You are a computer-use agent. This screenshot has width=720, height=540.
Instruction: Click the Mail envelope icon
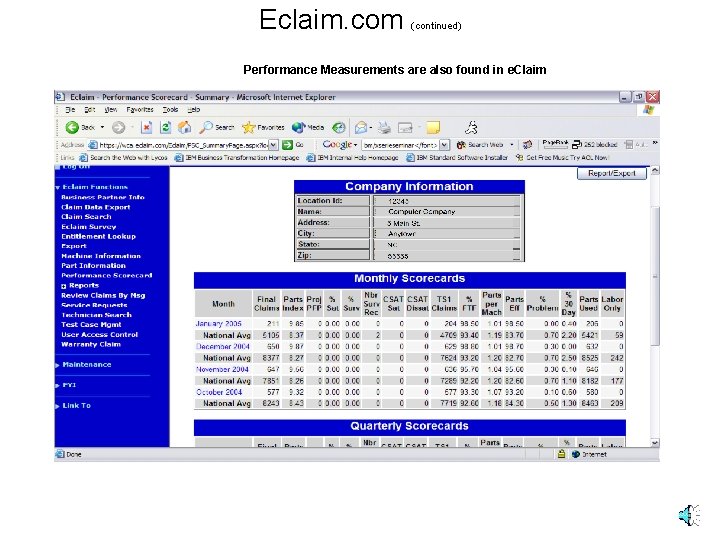[x=361, y=128]
